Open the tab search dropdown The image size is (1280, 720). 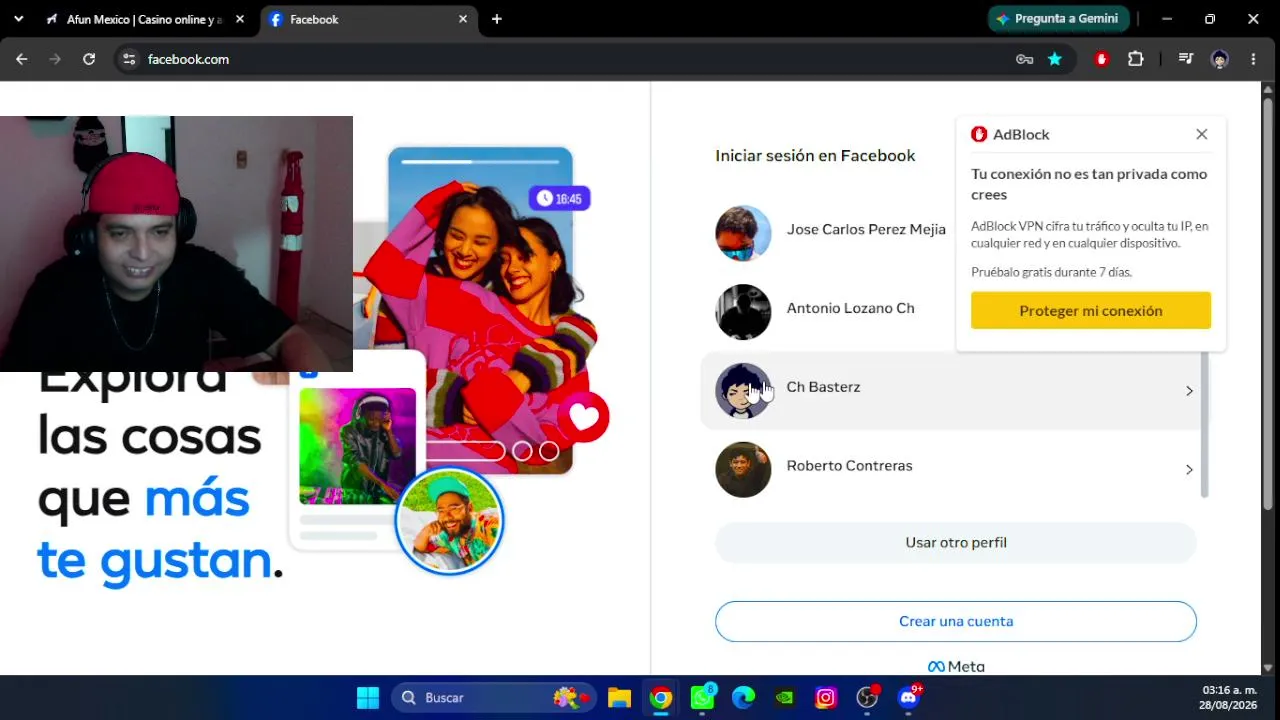pos(18,19)
